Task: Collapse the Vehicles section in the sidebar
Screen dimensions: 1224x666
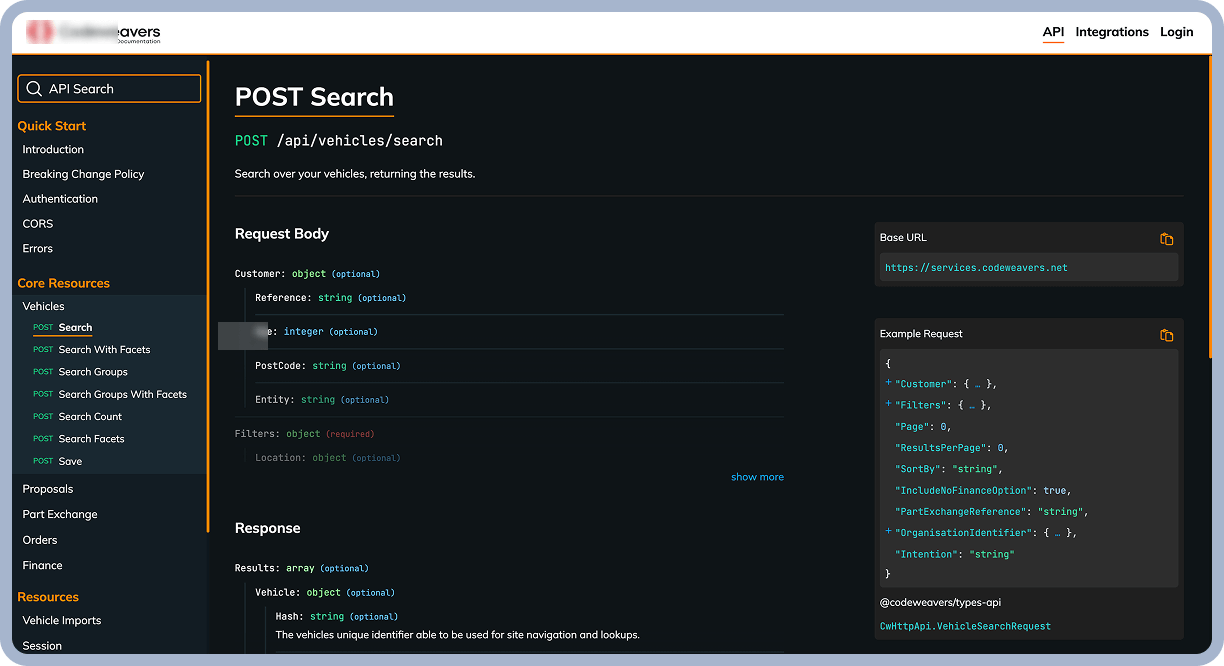Action: tap(43, 306)
